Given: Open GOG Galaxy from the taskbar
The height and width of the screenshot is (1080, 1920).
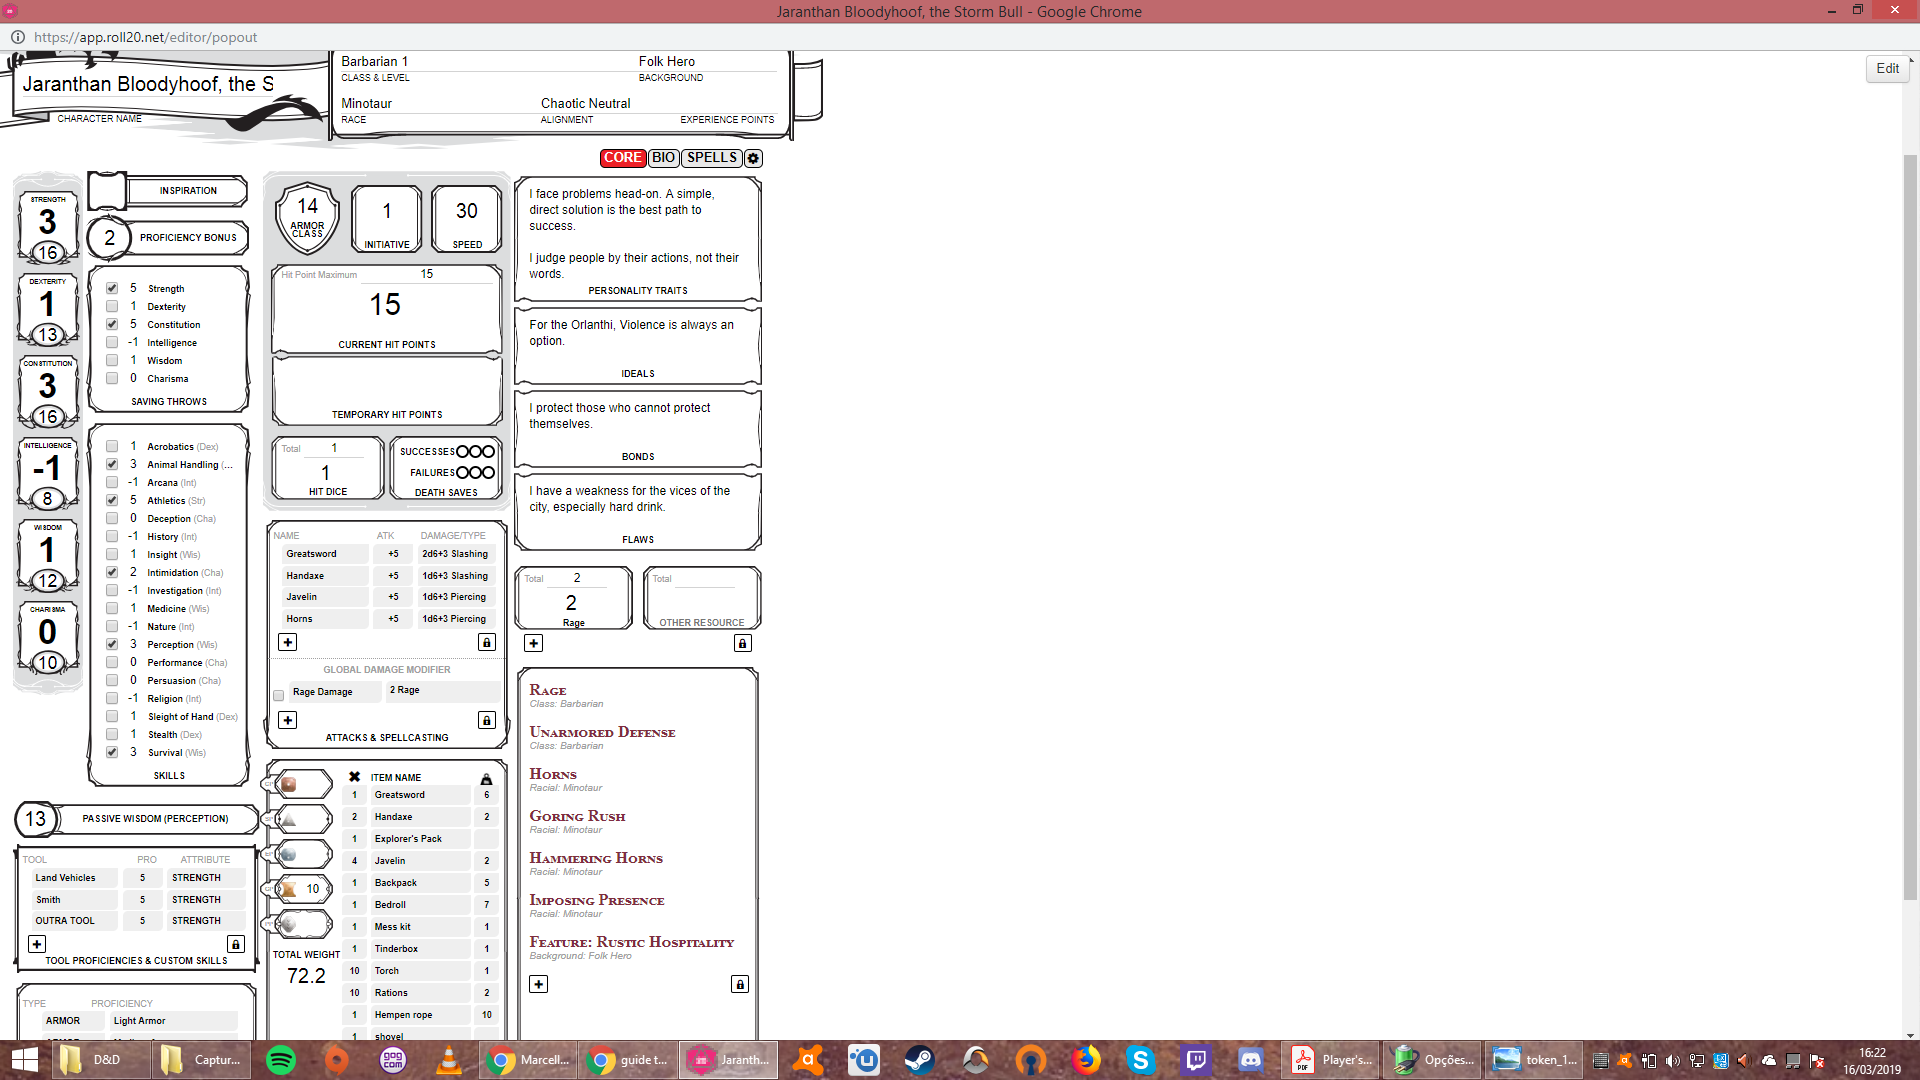Looking at the screenshot, I should (x=393, y=1060).
